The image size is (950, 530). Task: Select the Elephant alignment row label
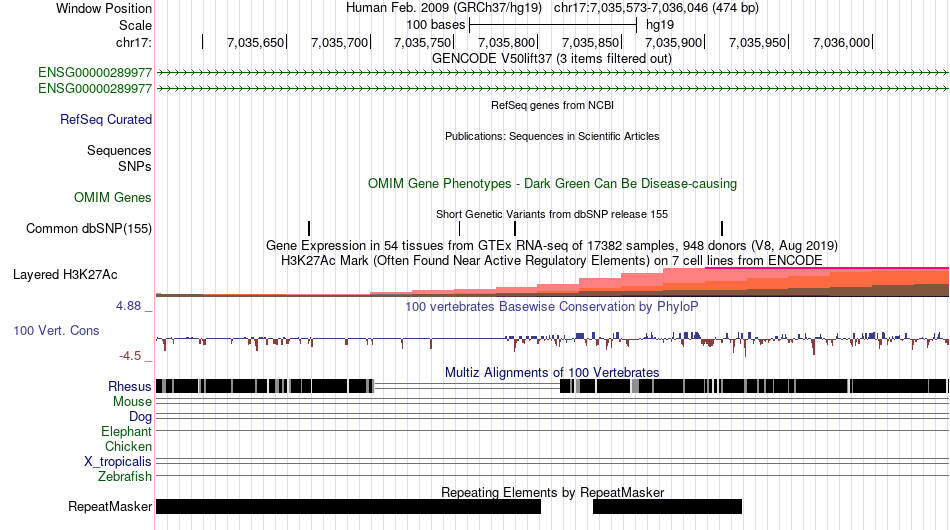click(x=126, y=432)
